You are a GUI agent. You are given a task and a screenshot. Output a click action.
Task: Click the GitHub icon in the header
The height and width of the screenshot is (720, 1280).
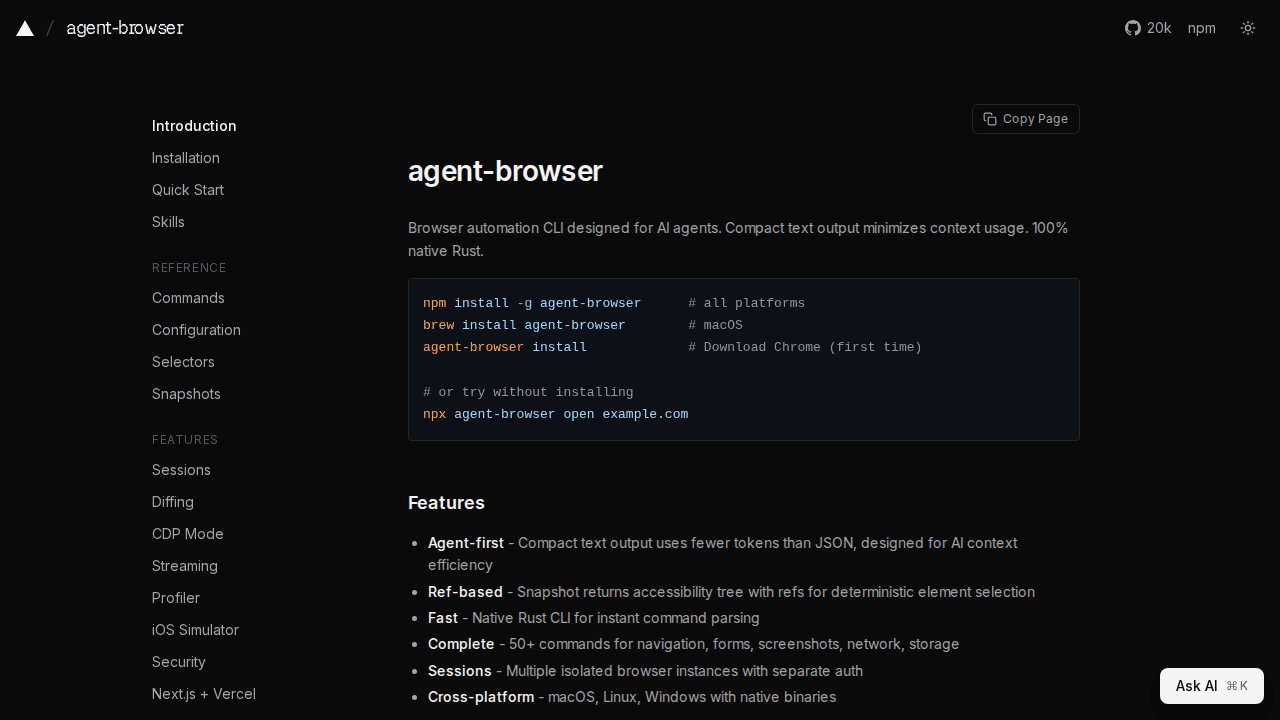click(1132, 28)
